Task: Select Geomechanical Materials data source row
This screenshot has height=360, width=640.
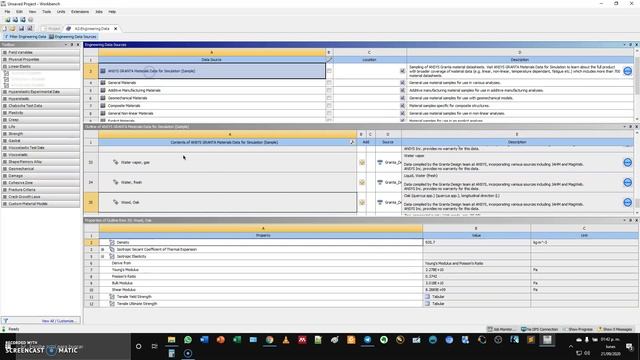Action: pyautogui.click(x=212, y=98)
